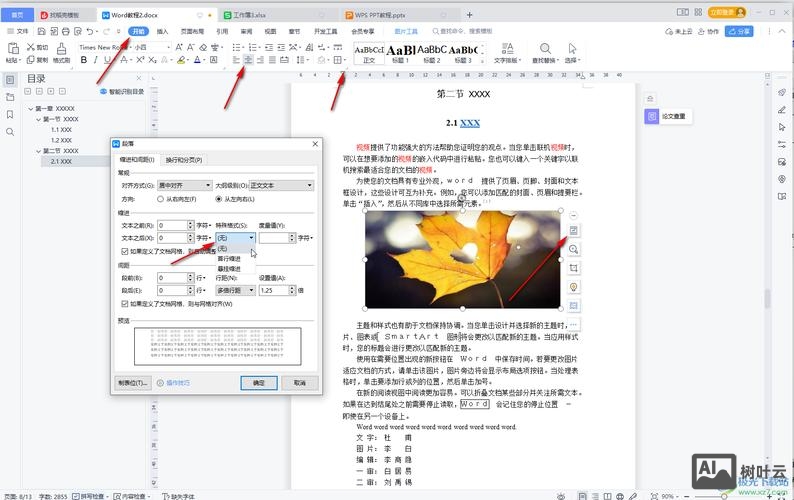Click the indent before text input field
This screenshot has height=500, width=794.
click(172, 225)
